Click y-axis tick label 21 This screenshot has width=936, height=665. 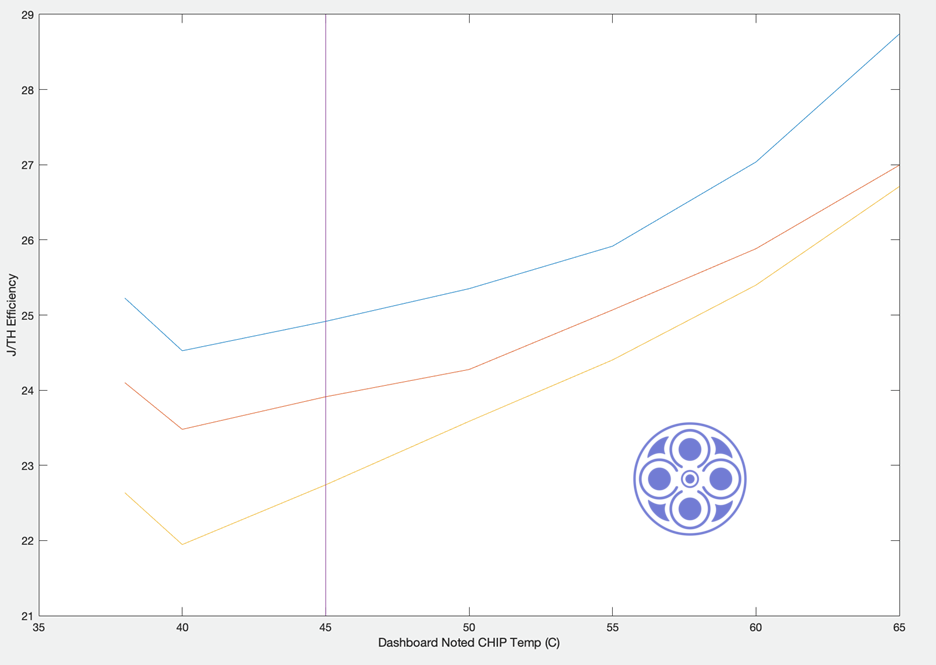click(27, 616)
